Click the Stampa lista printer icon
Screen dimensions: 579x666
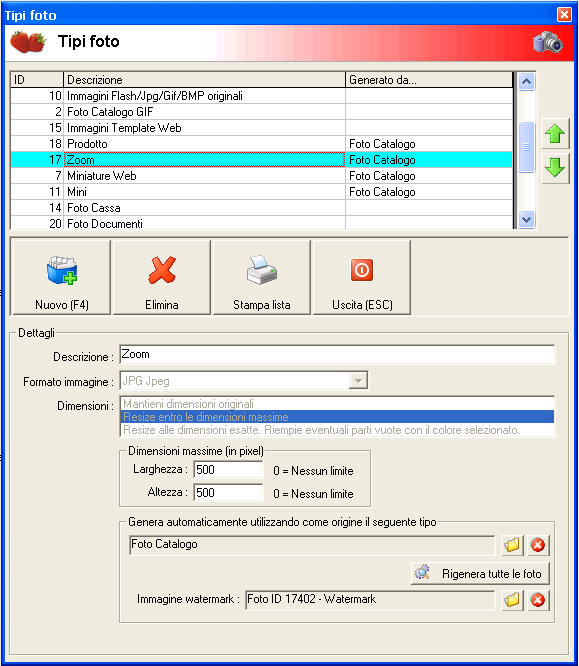point(262,270)
